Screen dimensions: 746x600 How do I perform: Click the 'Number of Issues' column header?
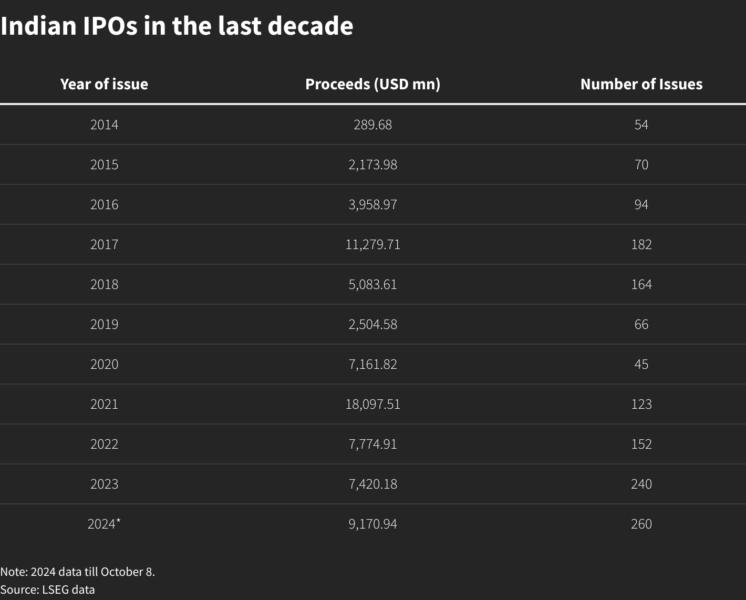tap(641, 84)
